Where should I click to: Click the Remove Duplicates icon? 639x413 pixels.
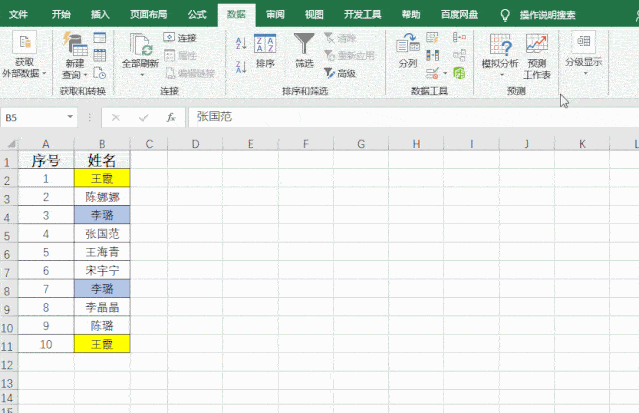pyautogui.click(x=432, y=55)
